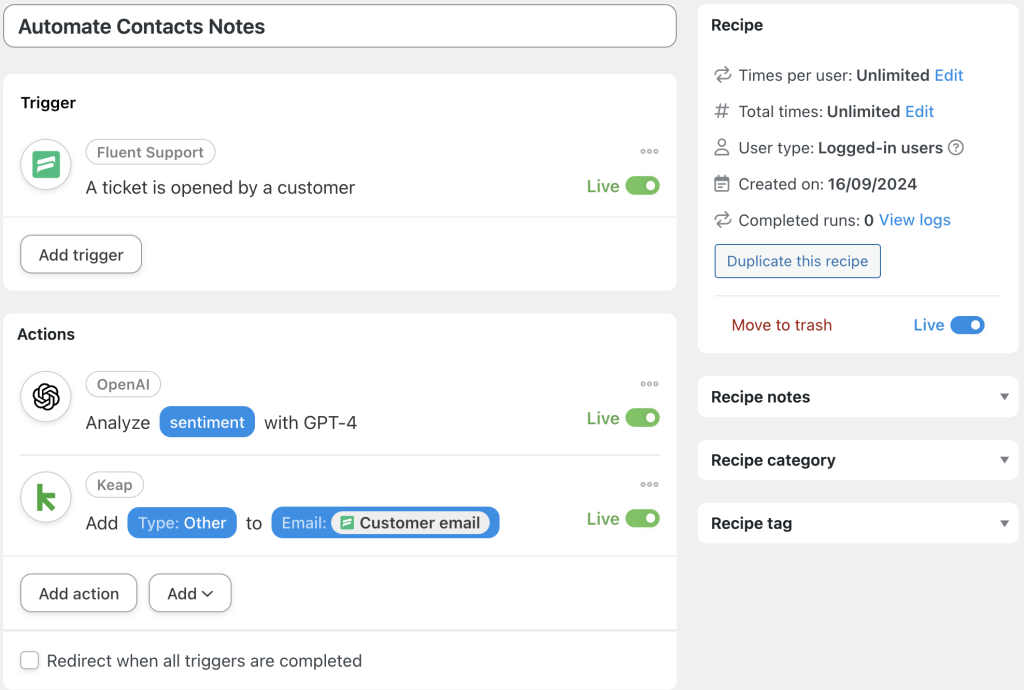Viewport: 1024px width, 690px height.
Task: Turn off the OpenAI action Live toggle
Action: 642,418
